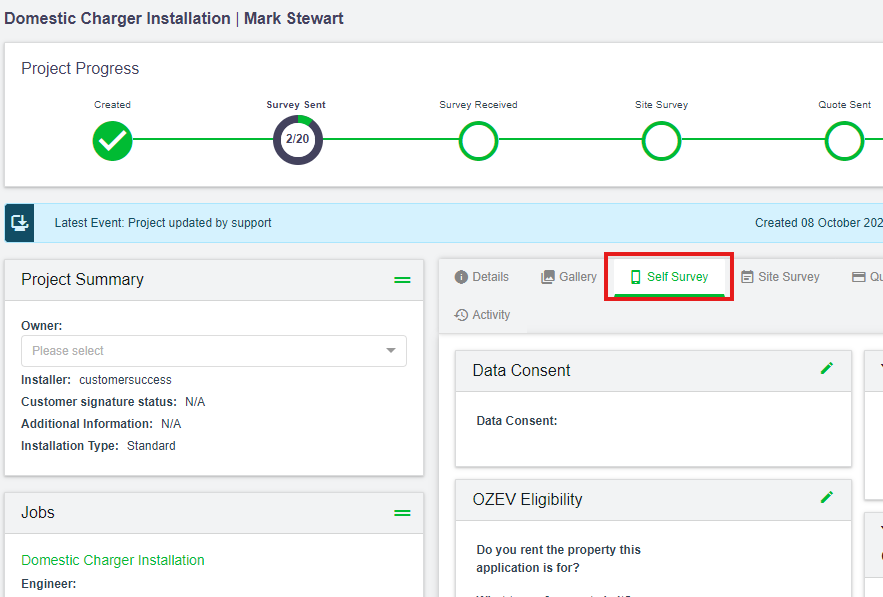Collapse the Project Summary panel

tap(402, 280)
